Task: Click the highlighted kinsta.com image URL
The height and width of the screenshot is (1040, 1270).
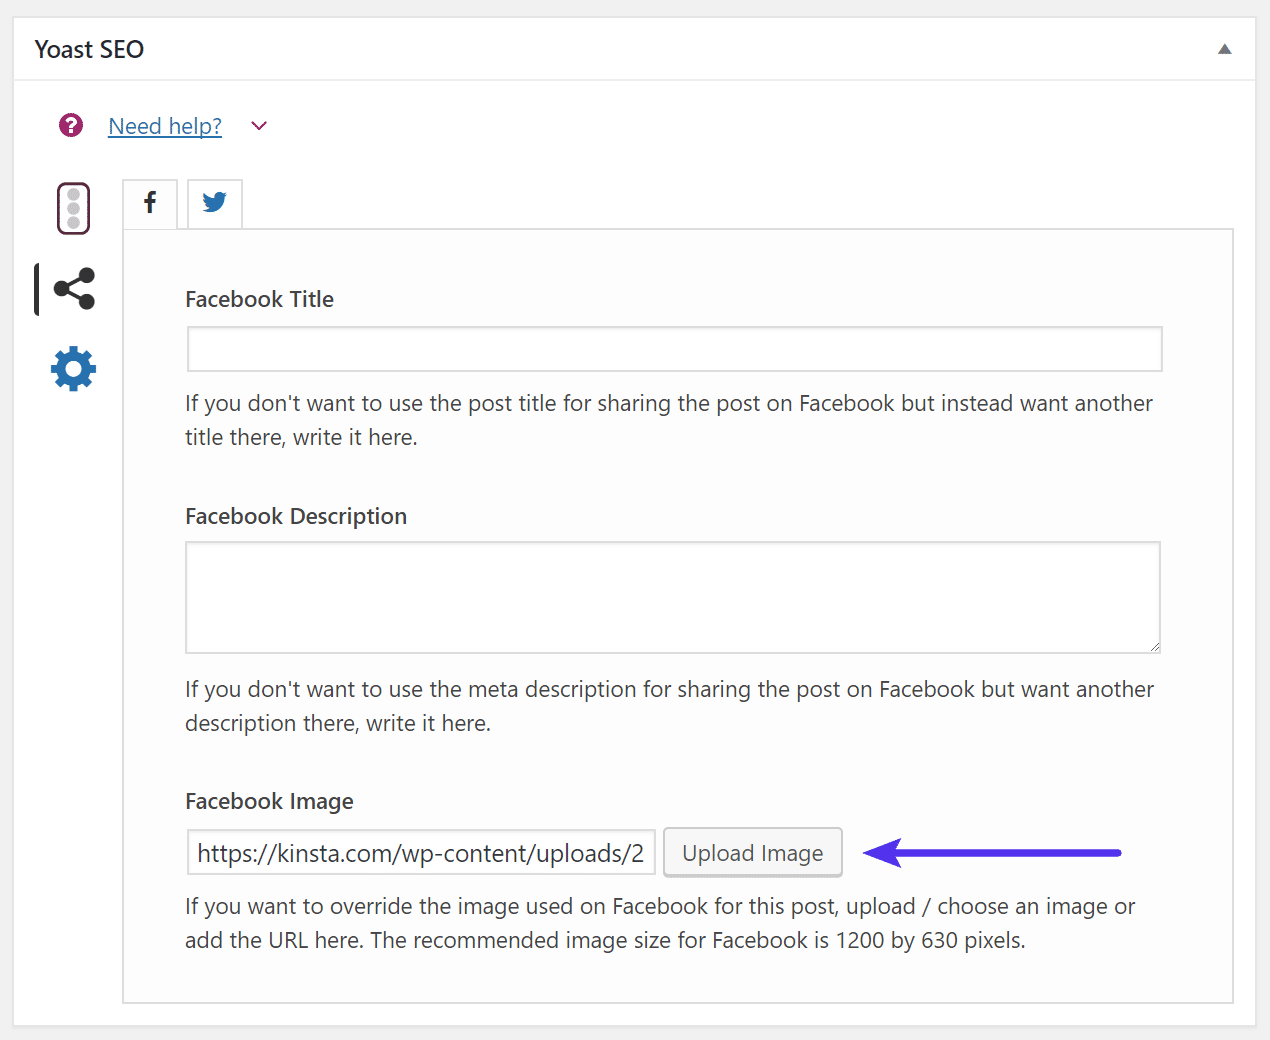Action: coord(420,852)
